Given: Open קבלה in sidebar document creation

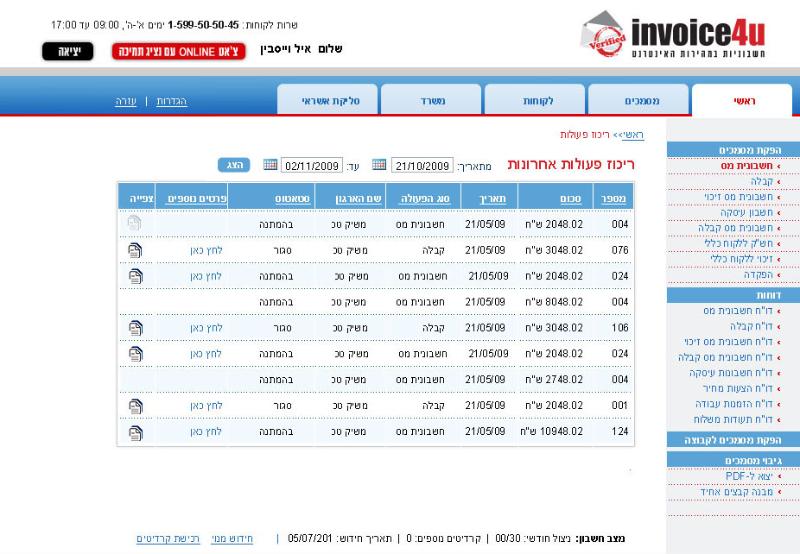Looking at the screenshot, I should pyautogui.click(x=761, y=181).
